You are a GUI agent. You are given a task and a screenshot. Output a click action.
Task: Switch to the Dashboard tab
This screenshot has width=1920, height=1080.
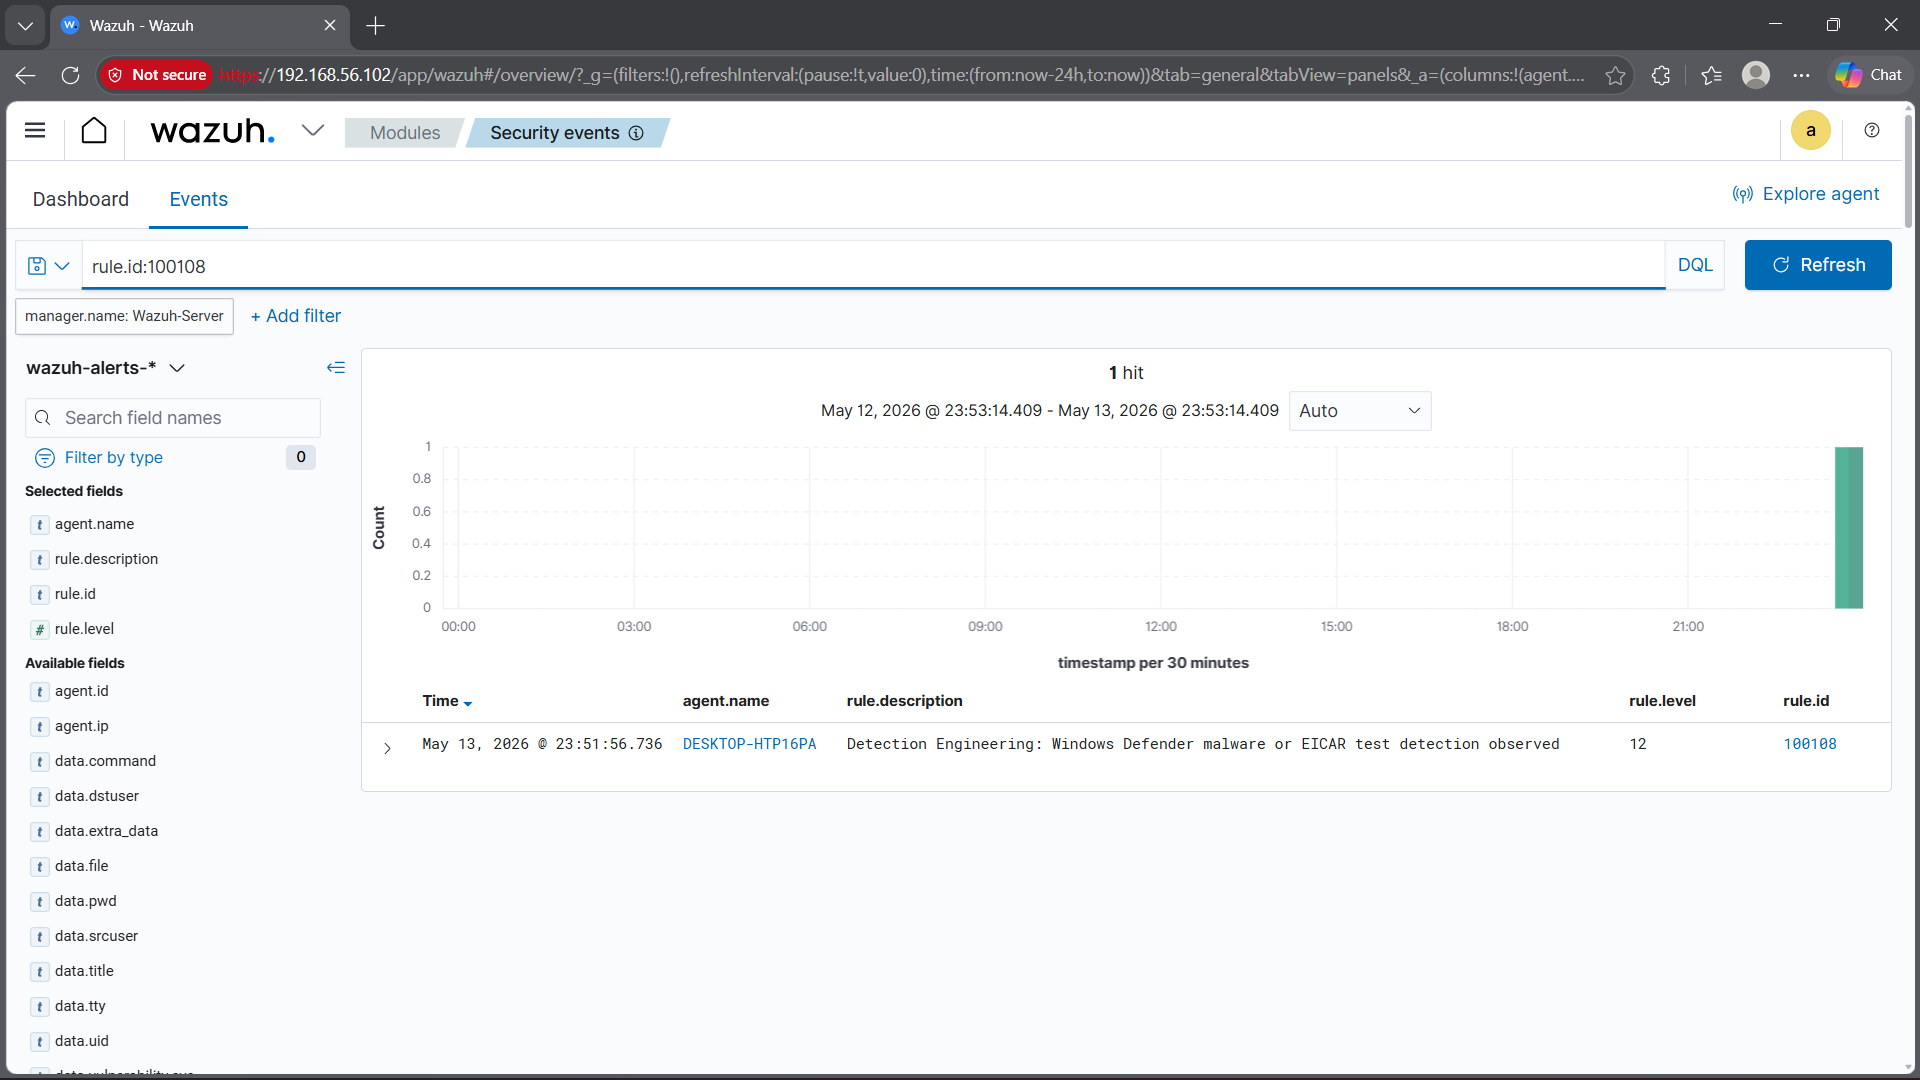pyautogui.click(x=81, y=199)
